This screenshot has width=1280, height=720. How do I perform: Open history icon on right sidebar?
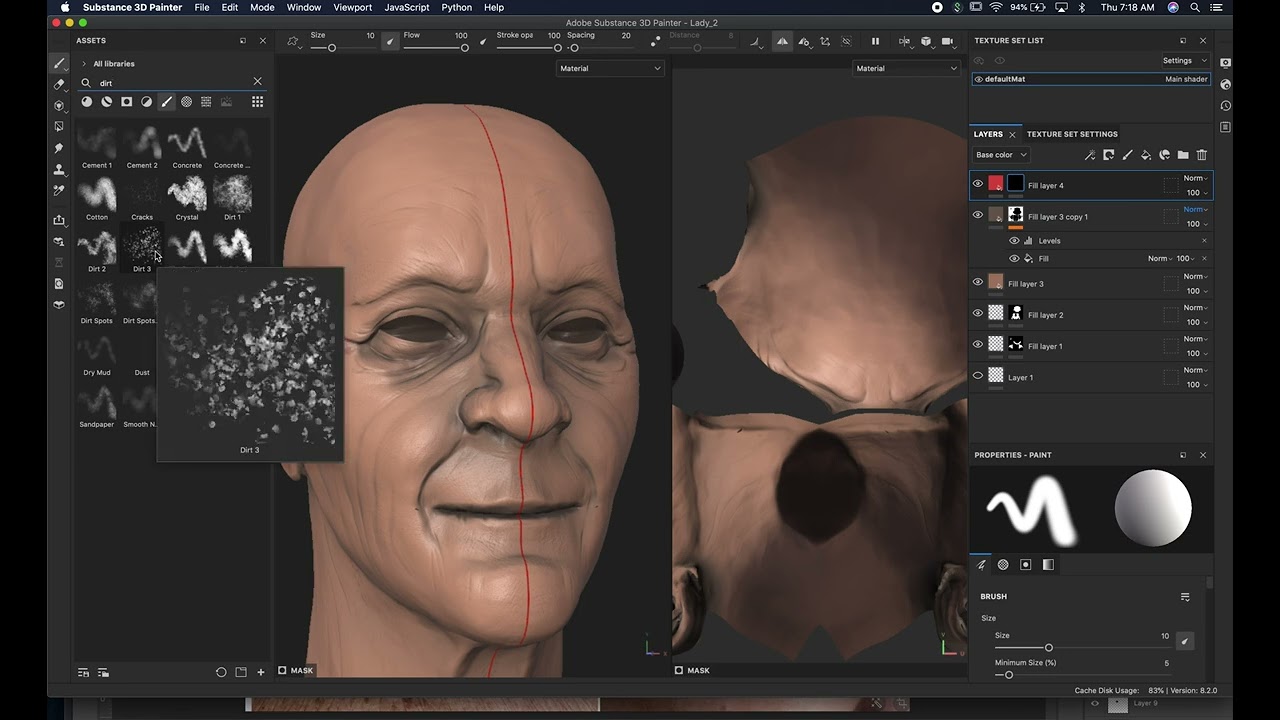pyautogui.click(x=1225, y=105)
